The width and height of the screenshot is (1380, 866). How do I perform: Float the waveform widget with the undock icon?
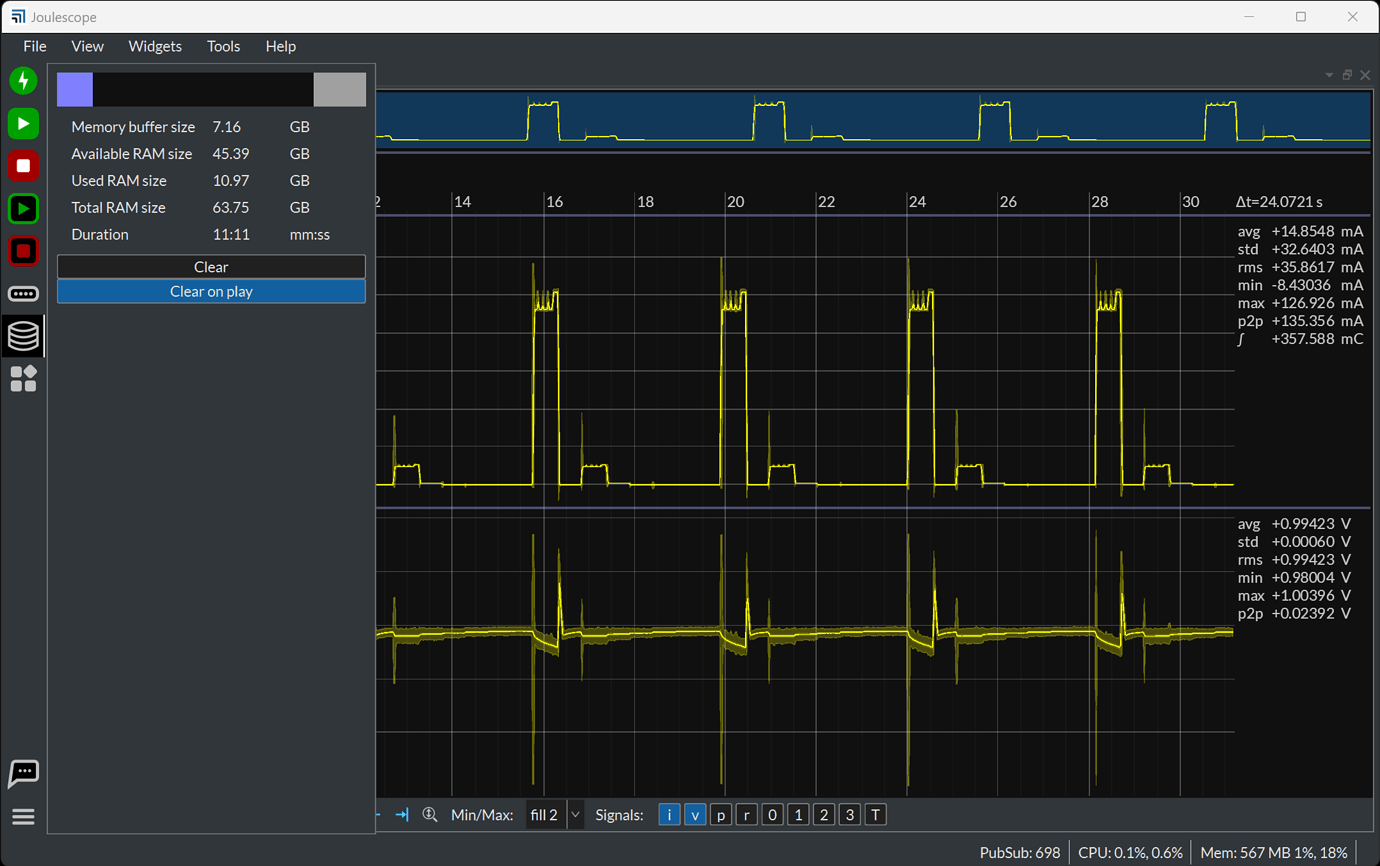click(1347, 75)
